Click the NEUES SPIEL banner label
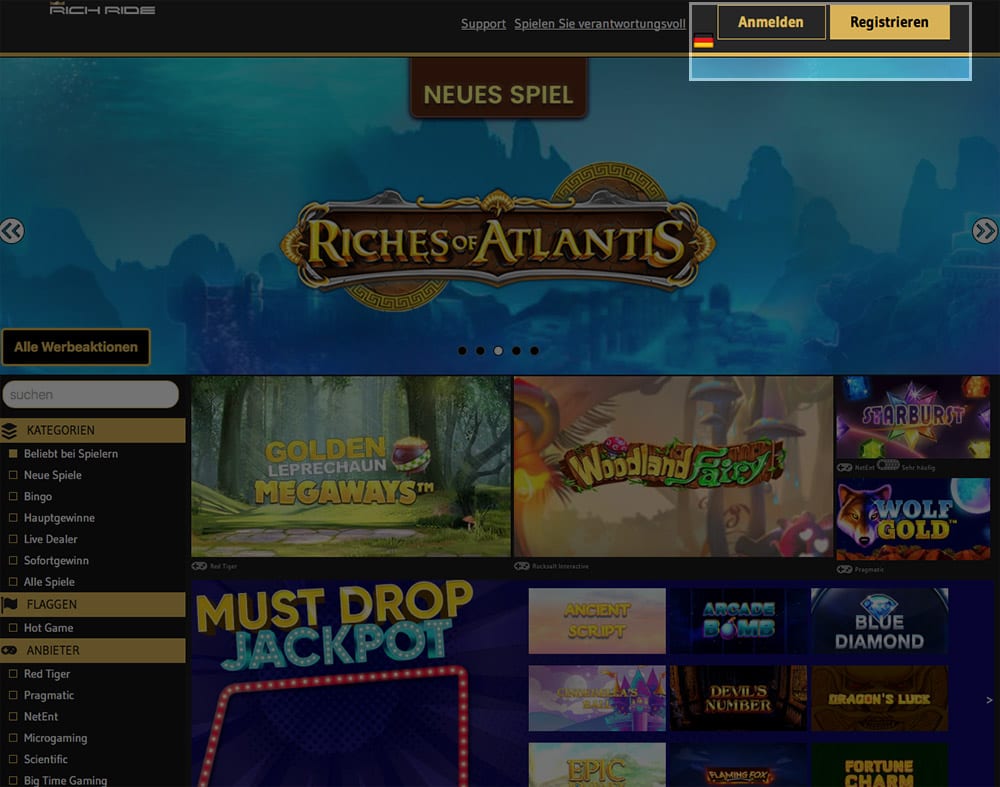 click(x=498, y=89)
